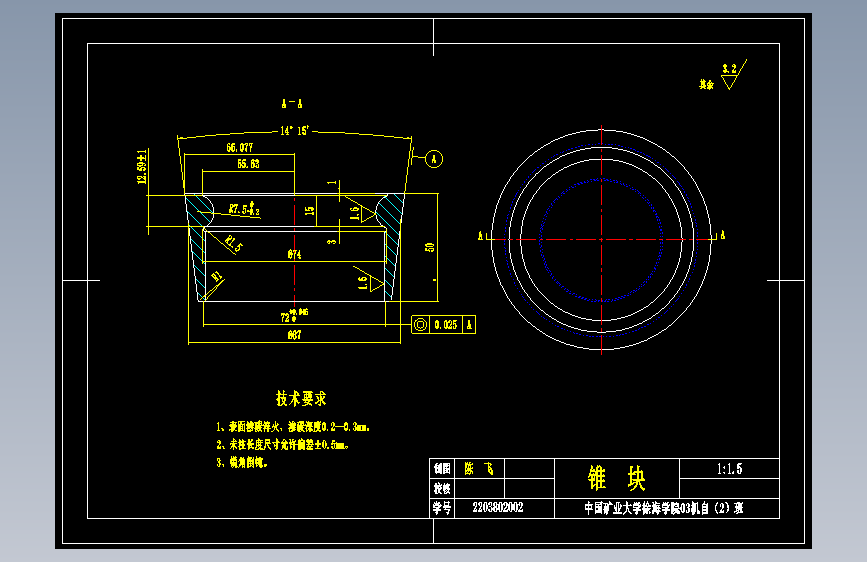This screenshot has width=867, height=562.
Task: Select the R7.5 radius dimension
Action: pyautogui.click(x=244, y=209)
